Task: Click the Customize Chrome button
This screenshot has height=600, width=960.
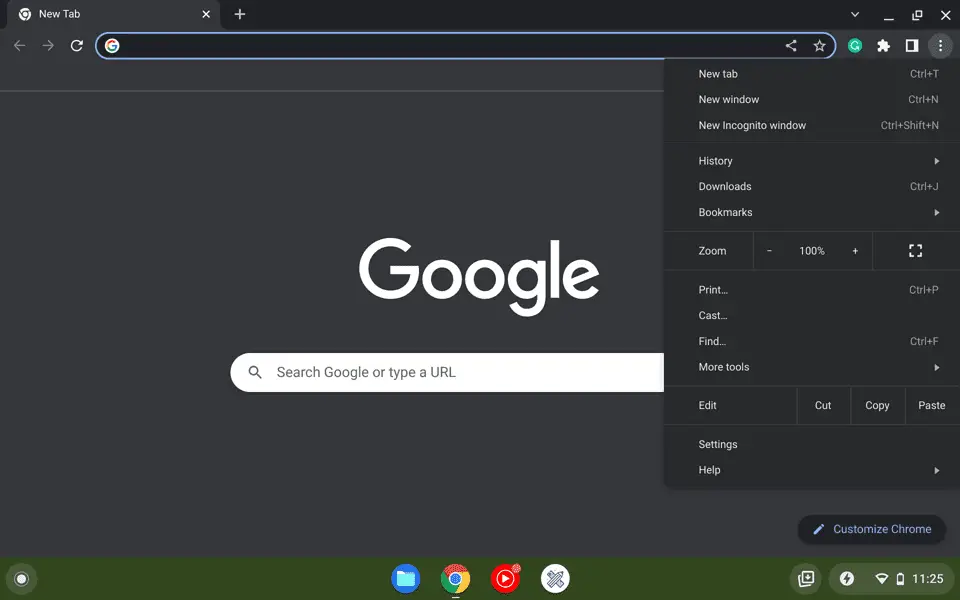Action: click(871, 529)
